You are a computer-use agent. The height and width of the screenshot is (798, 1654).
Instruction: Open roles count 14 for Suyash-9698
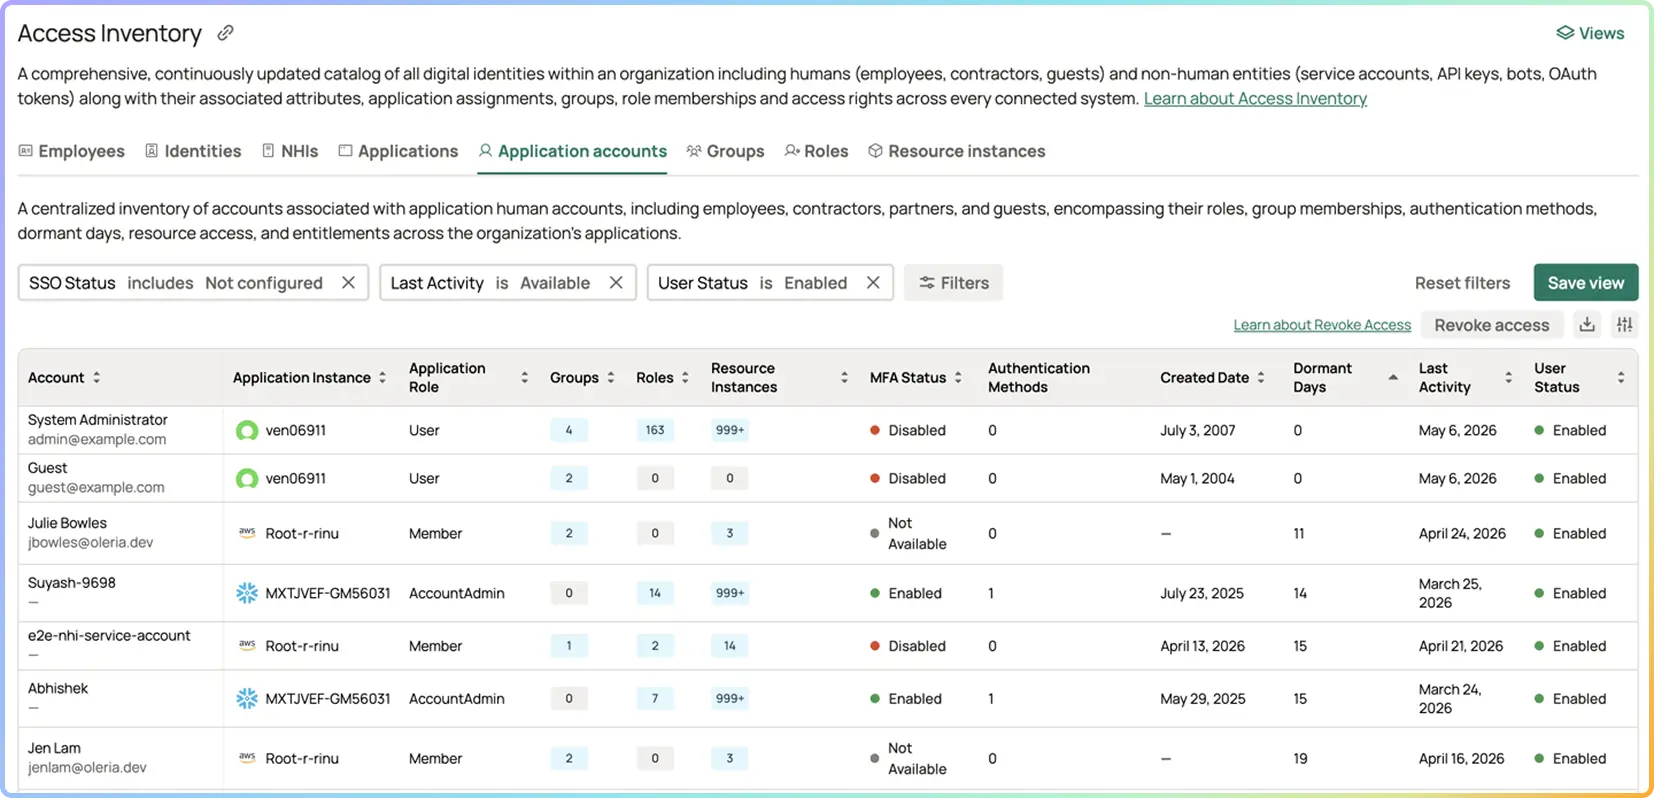pyautogui.click(x=655, y=593)
